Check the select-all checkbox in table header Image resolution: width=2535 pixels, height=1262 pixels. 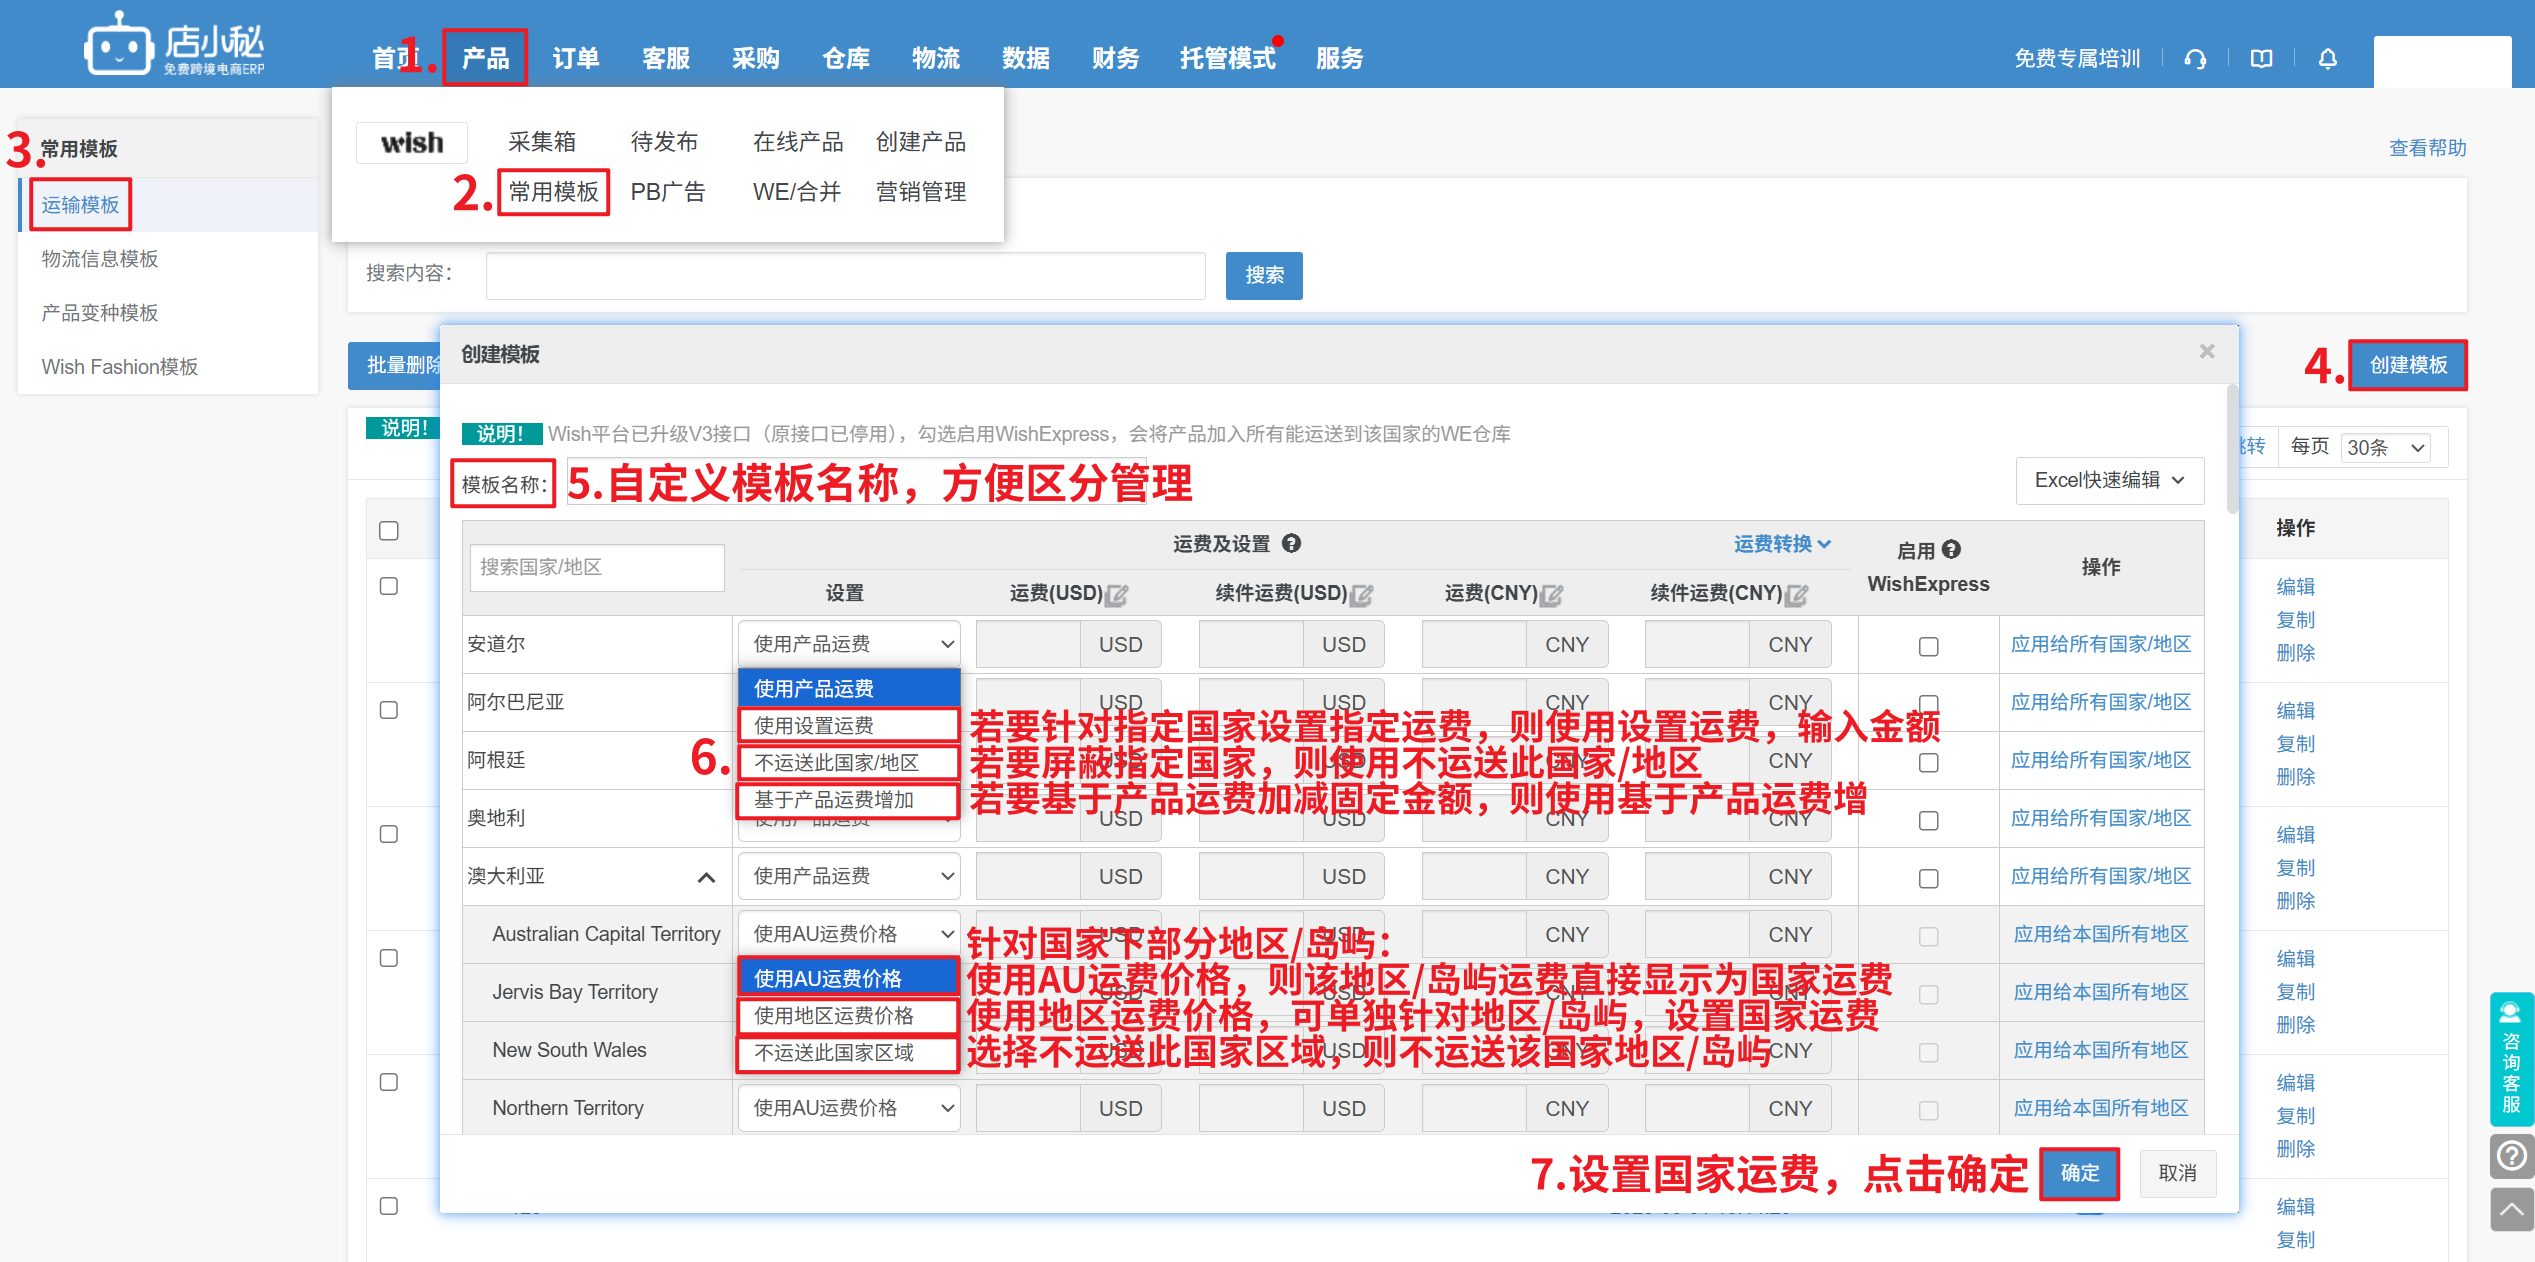tap(389, 531)
